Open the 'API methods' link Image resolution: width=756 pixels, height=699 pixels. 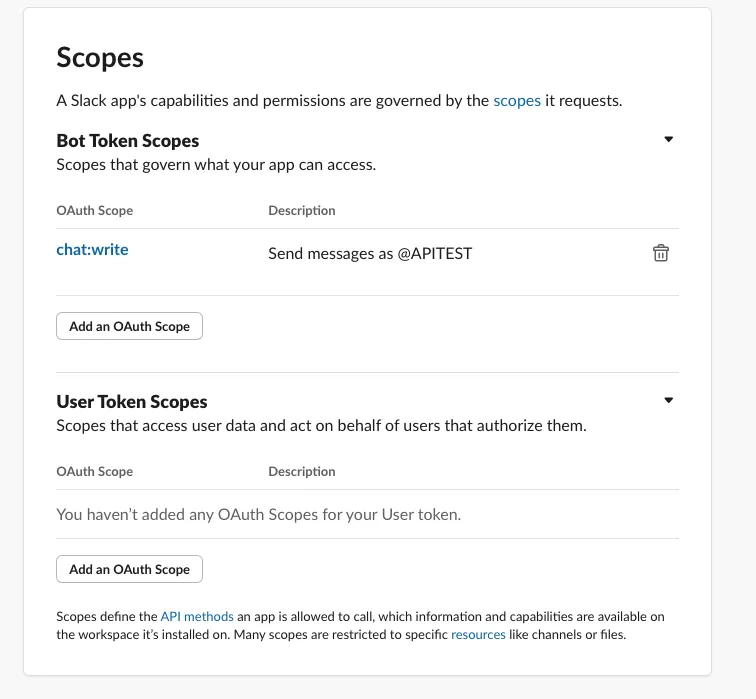197,617
